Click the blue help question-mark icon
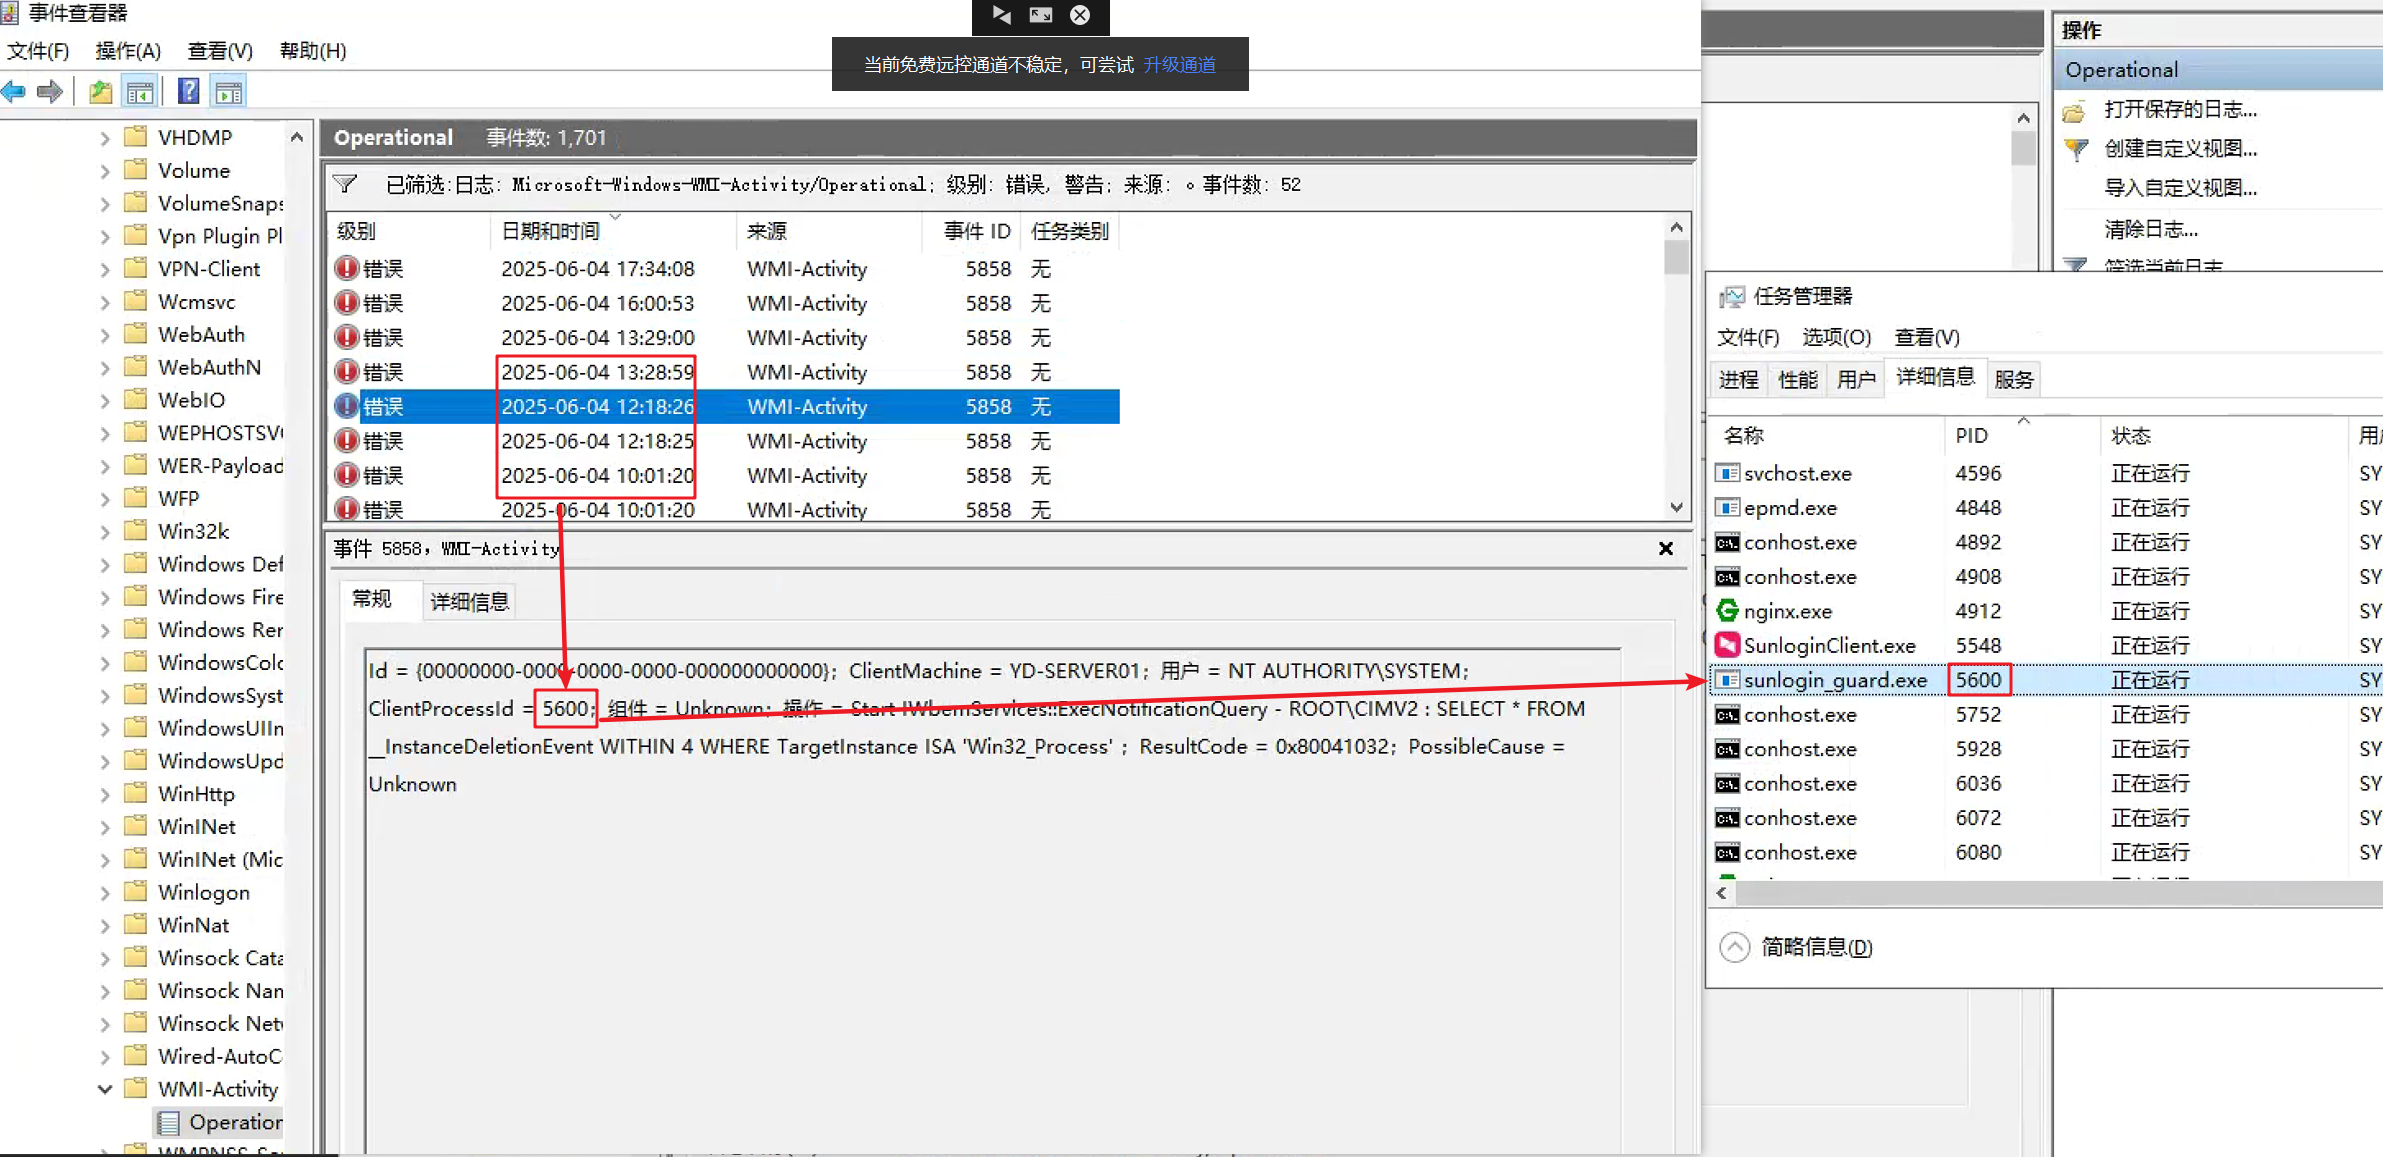The image size is (2383, 1157). [x=188, y=92]
